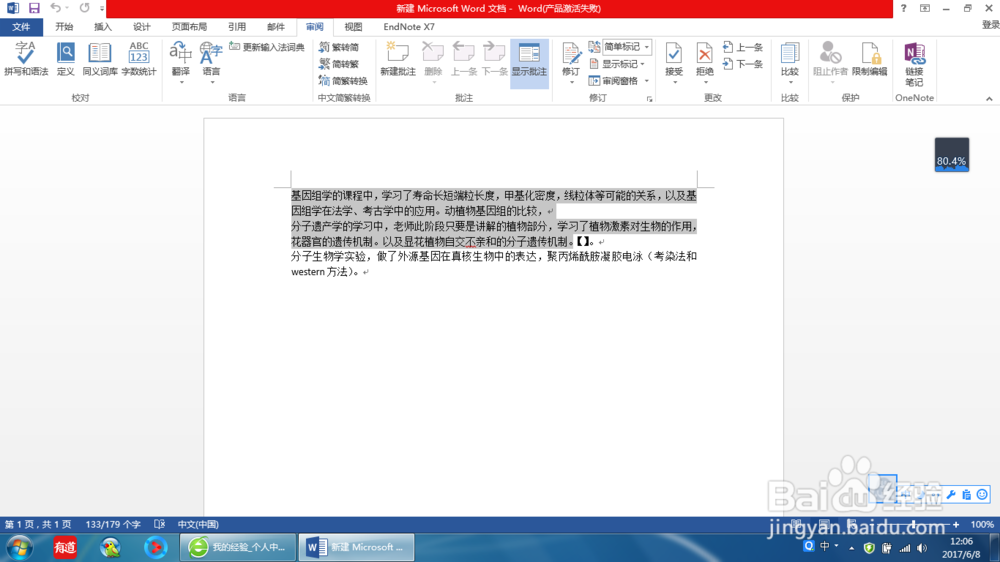The height and width of the screenshot is (562, 1000).
Task: Click the 100% zoom level
Action: pos(982,524)
